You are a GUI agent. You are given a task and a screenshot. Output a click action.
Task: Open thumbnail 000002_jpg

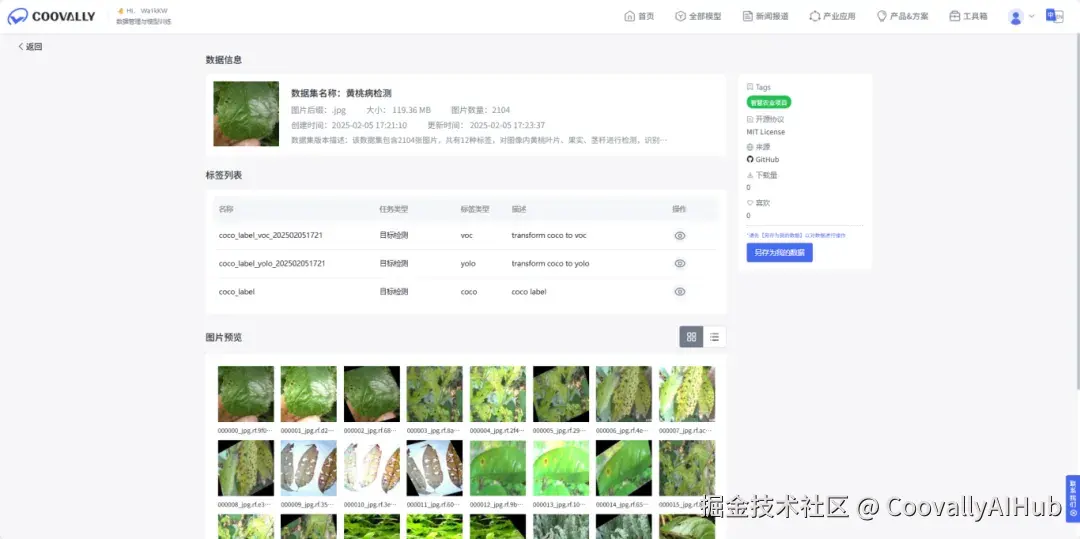(372, 394)
